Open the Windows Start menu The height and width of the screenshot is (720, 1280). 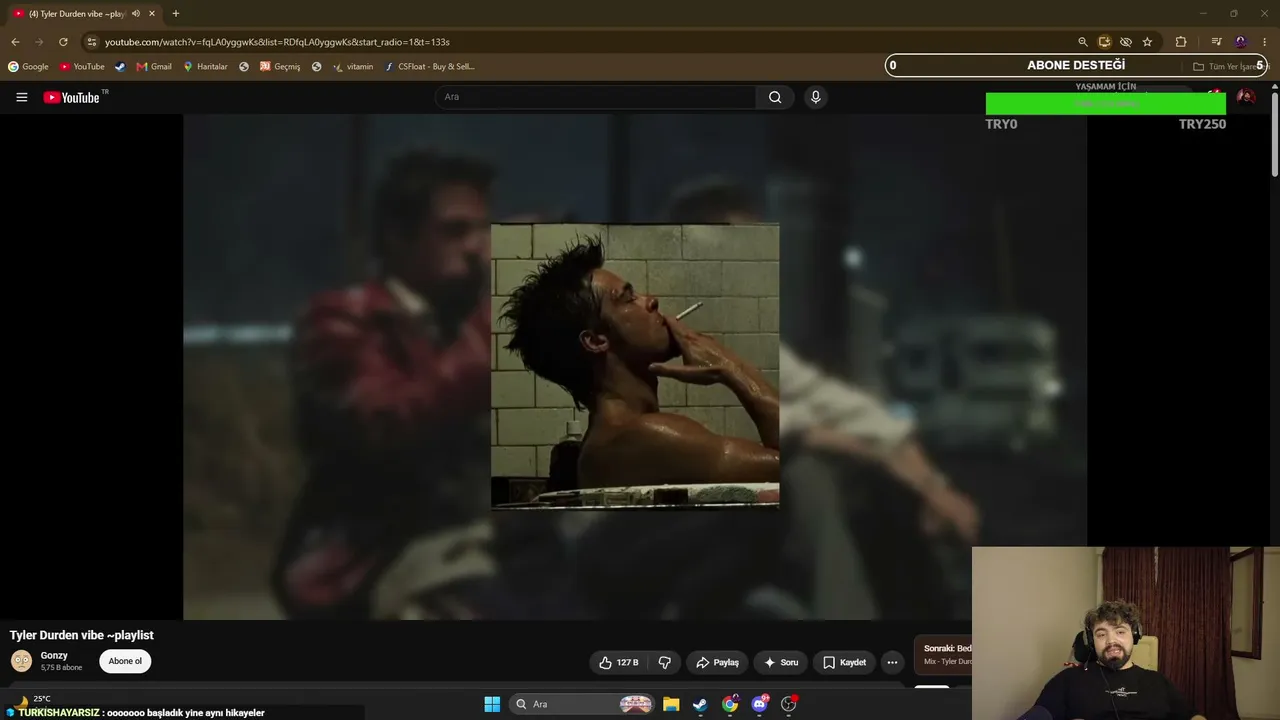(492, 704)
